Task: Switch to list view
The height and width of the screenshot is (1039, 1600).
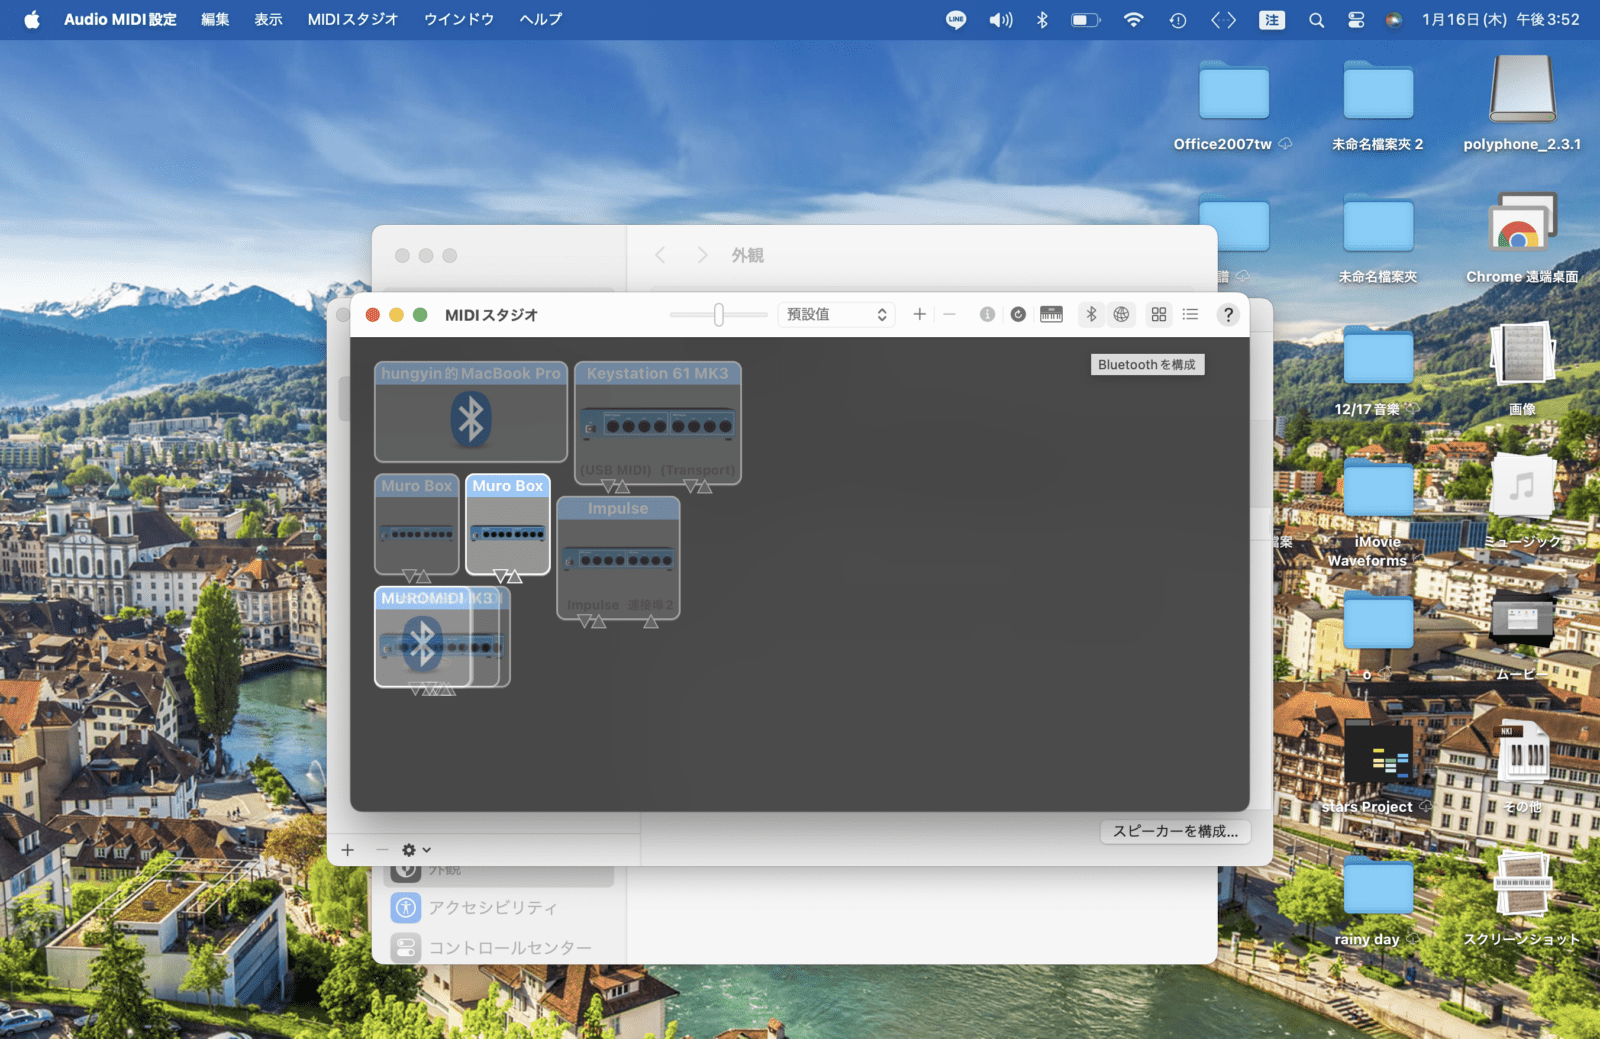Action: pos(1190,314)
